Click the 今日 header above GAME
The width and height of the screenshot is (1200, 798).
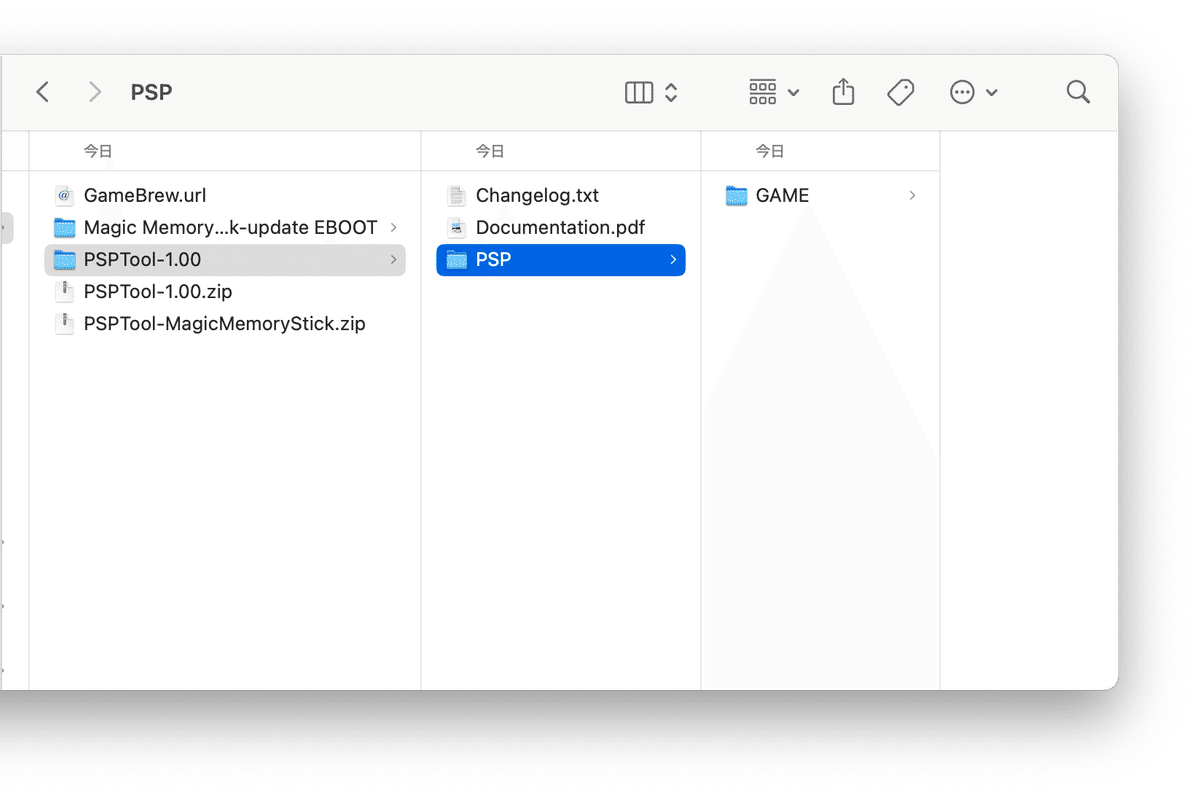pyautogui.click(x=770, y=151)
